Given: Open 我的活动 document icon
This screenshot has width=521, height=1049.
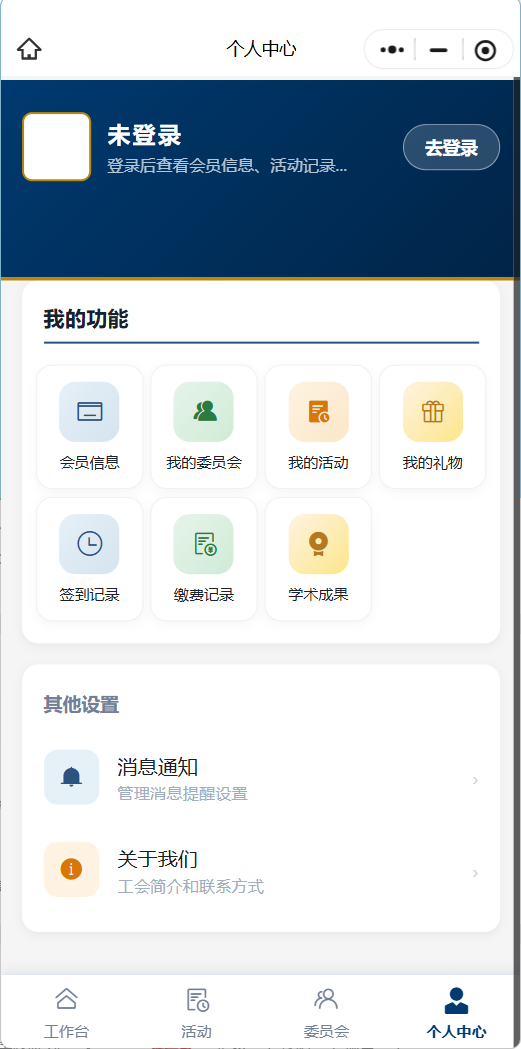Looking at the screenshot, I should pos(318,411).
